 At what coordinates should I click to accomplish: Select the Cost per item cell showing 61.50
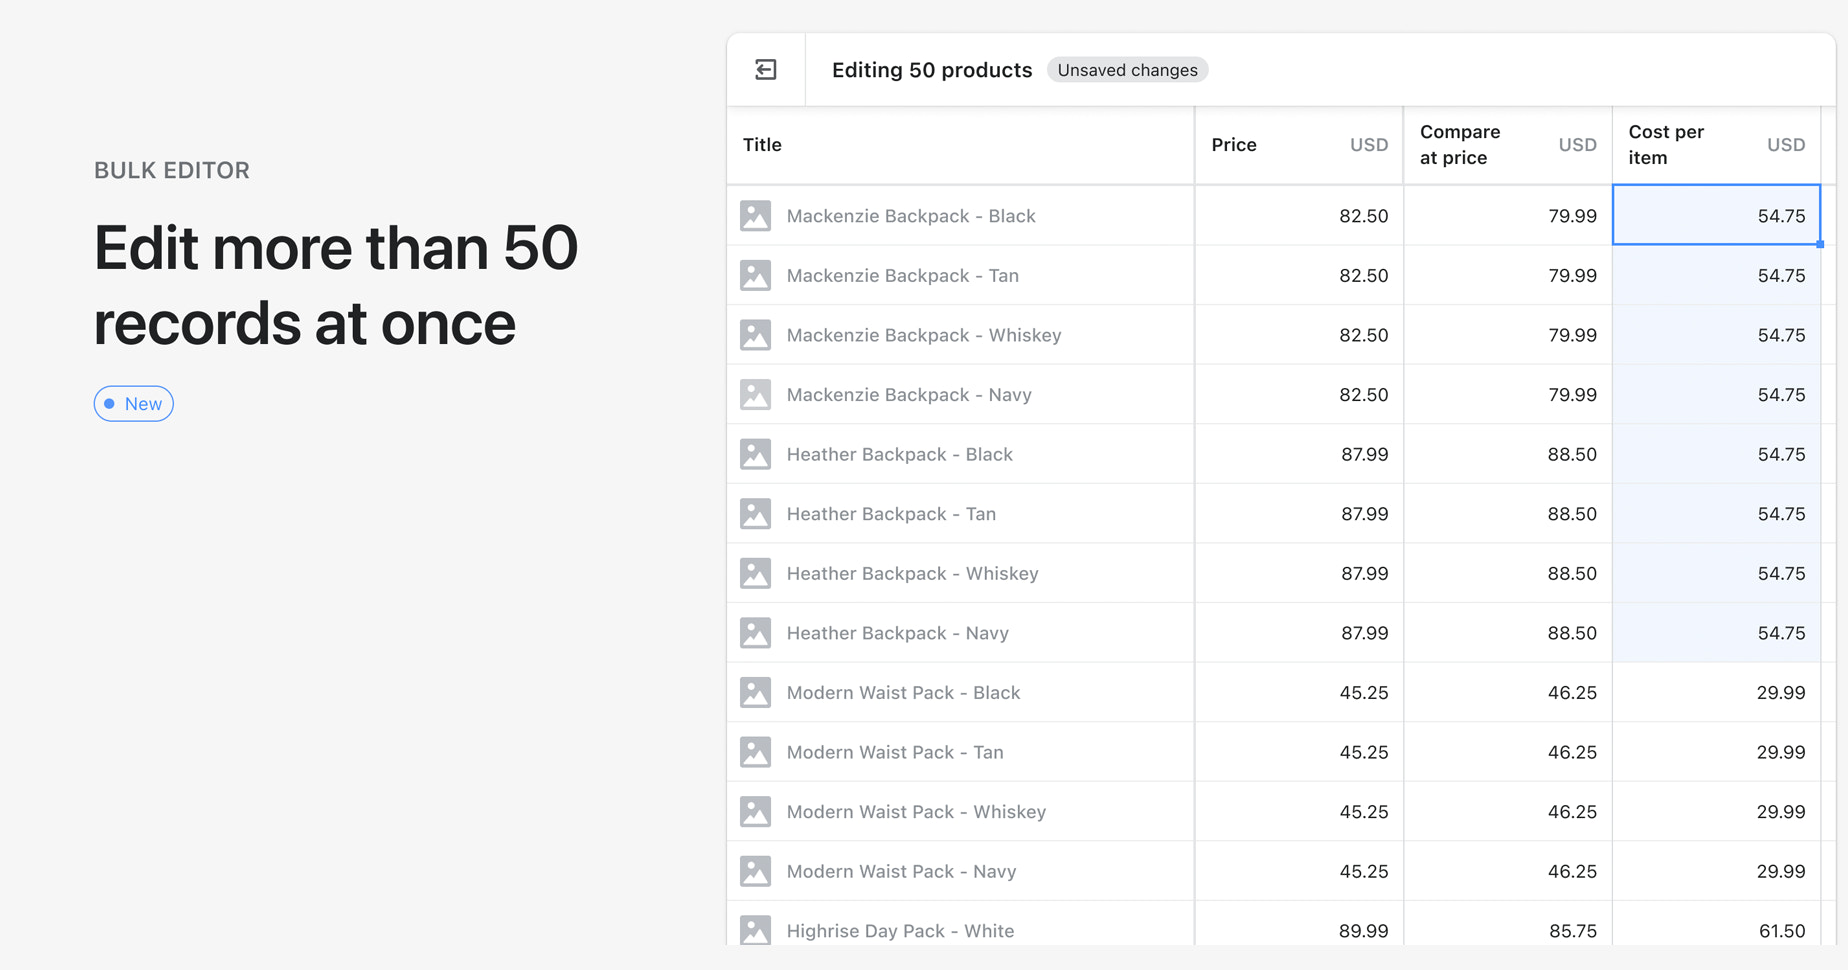(x=1715, y=930)
